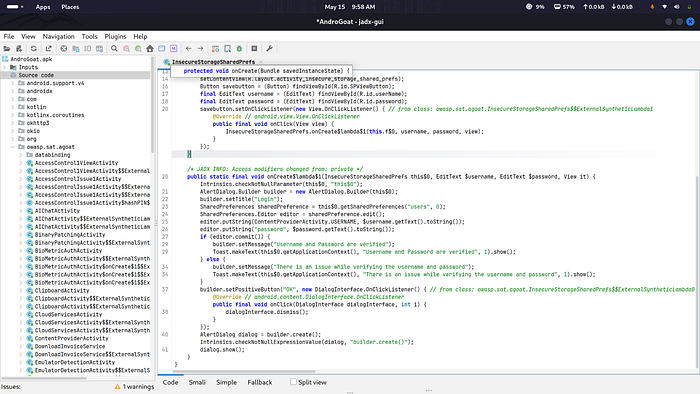Open the File menu
The image size is (700, 394).
(9, 37)
